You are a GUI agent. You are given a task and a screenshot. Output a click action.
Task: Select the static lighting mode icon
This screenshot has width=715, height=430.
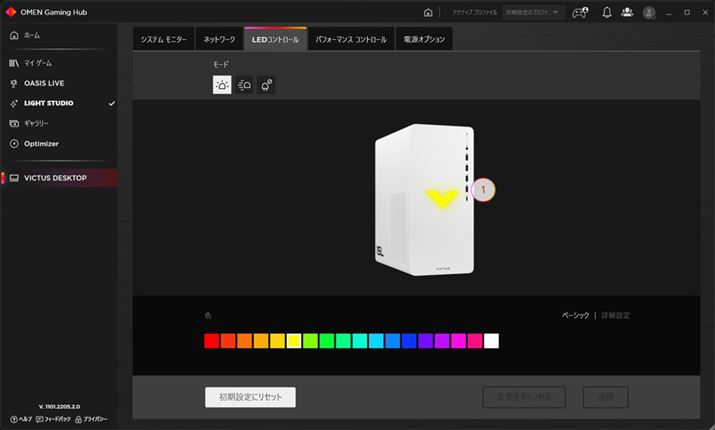tap(222, 86)
